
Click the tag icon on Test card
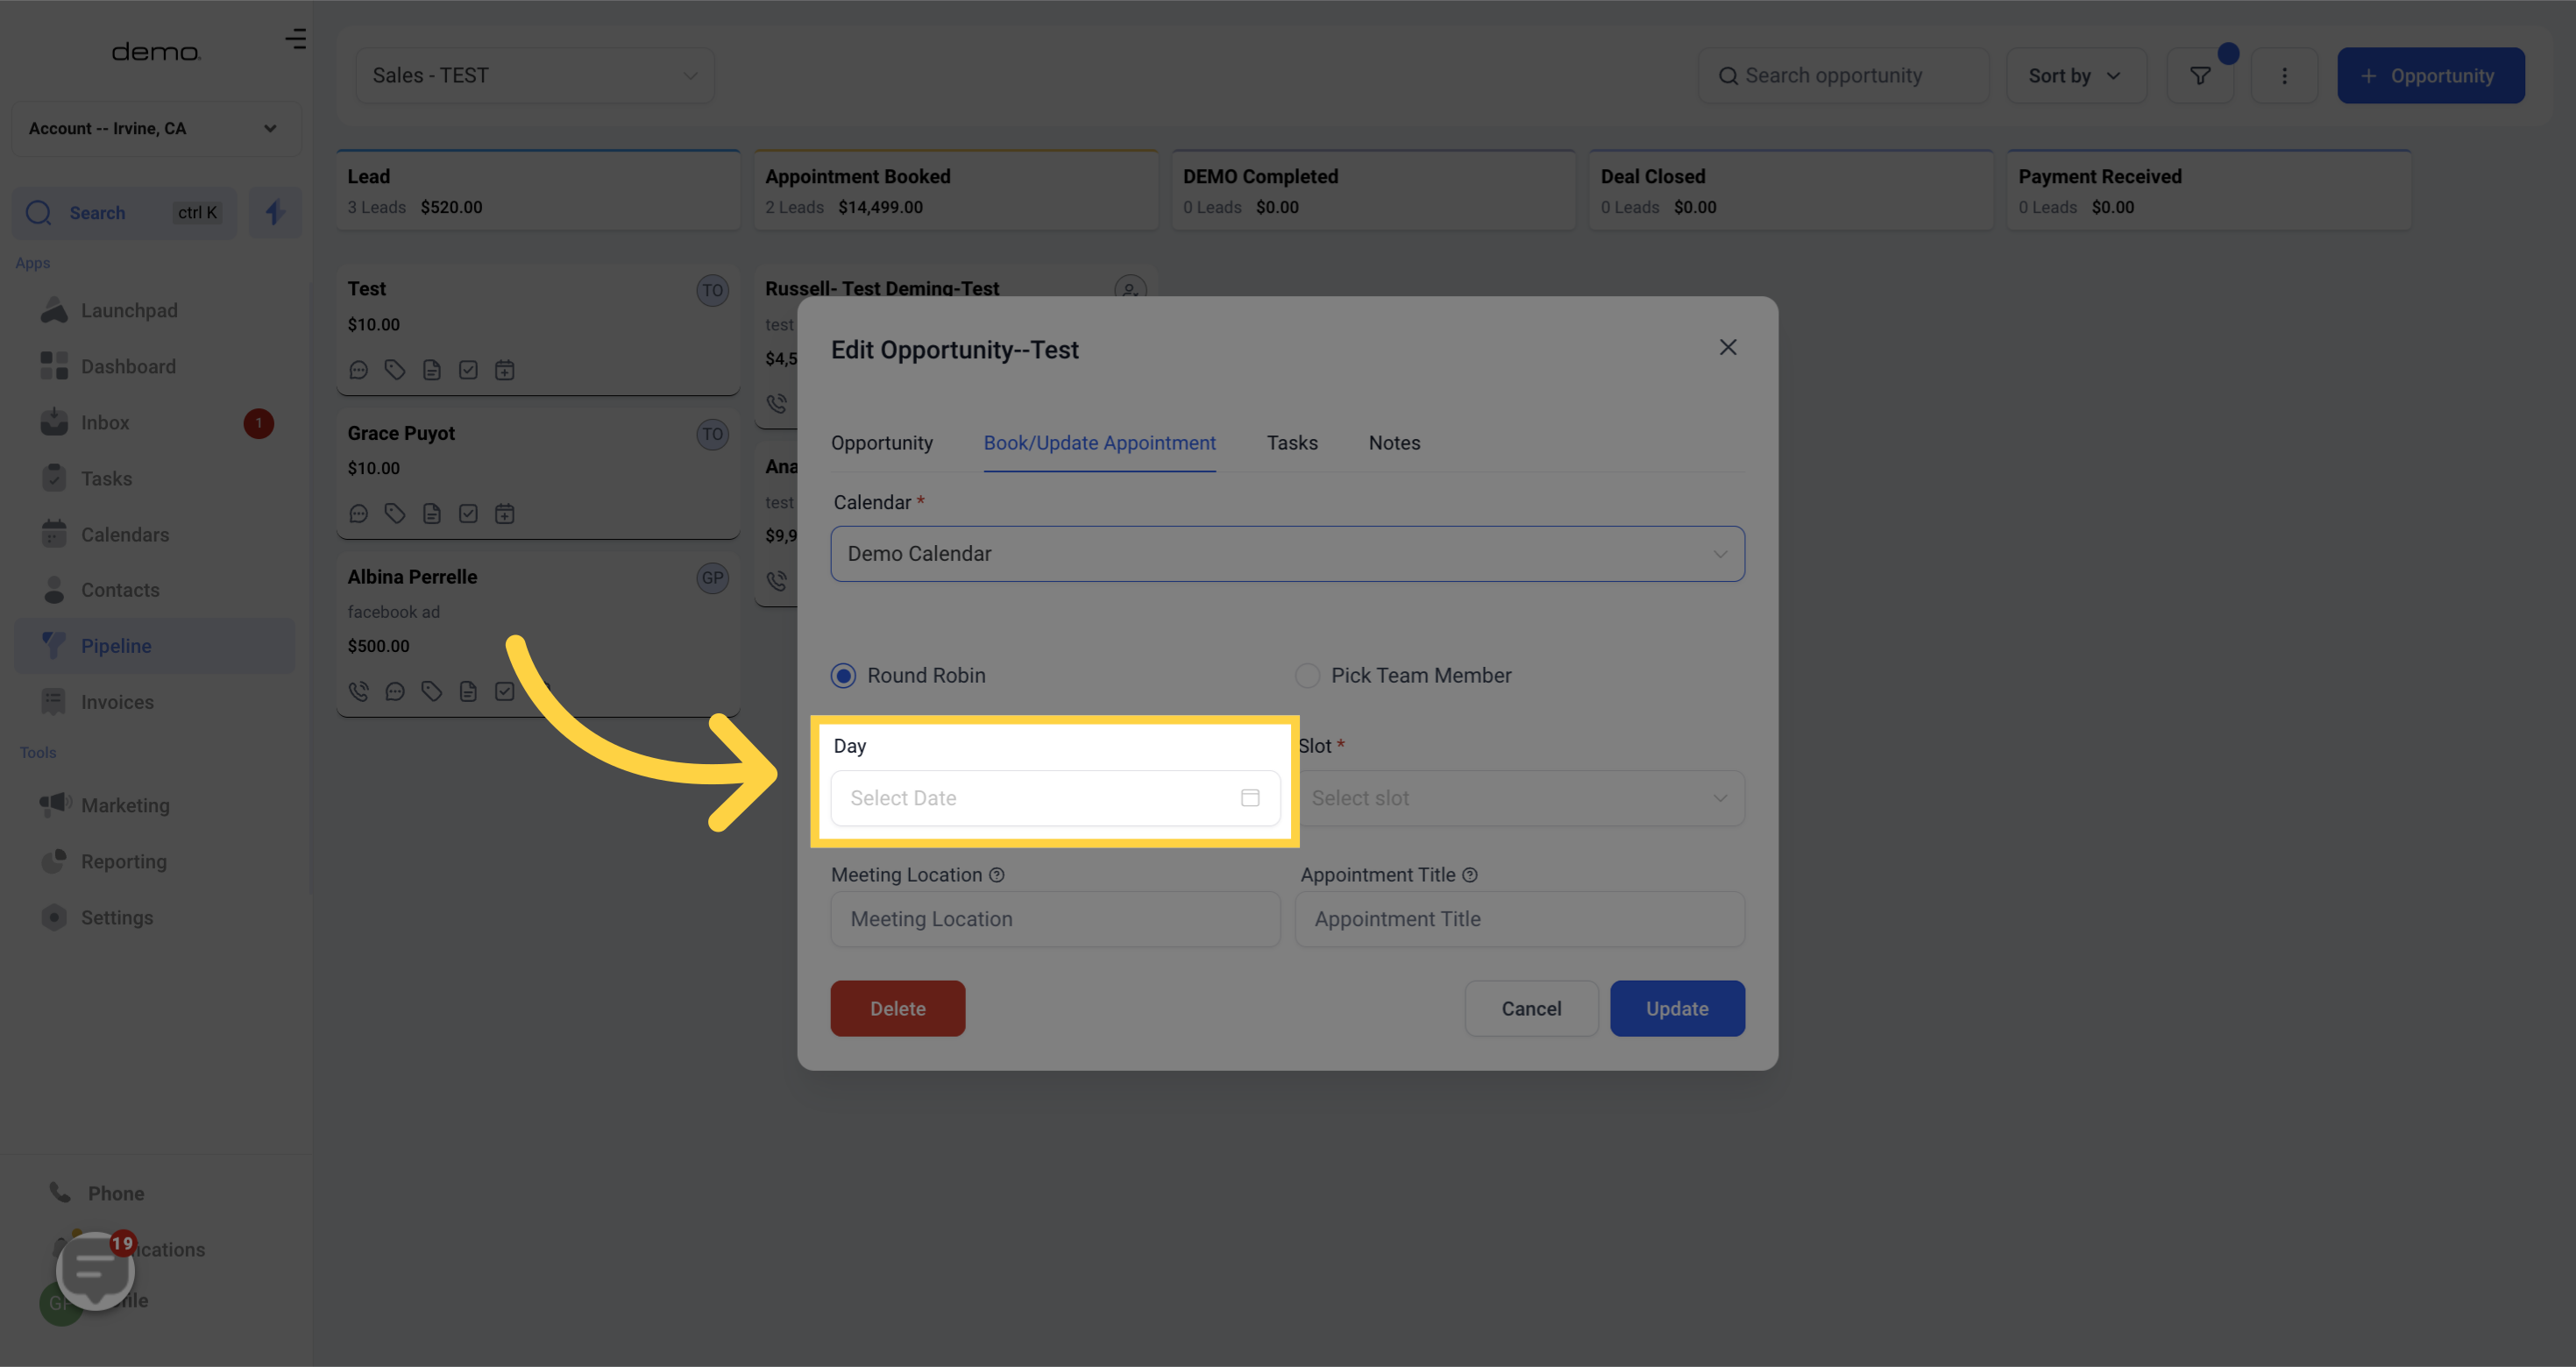(395, 370)
